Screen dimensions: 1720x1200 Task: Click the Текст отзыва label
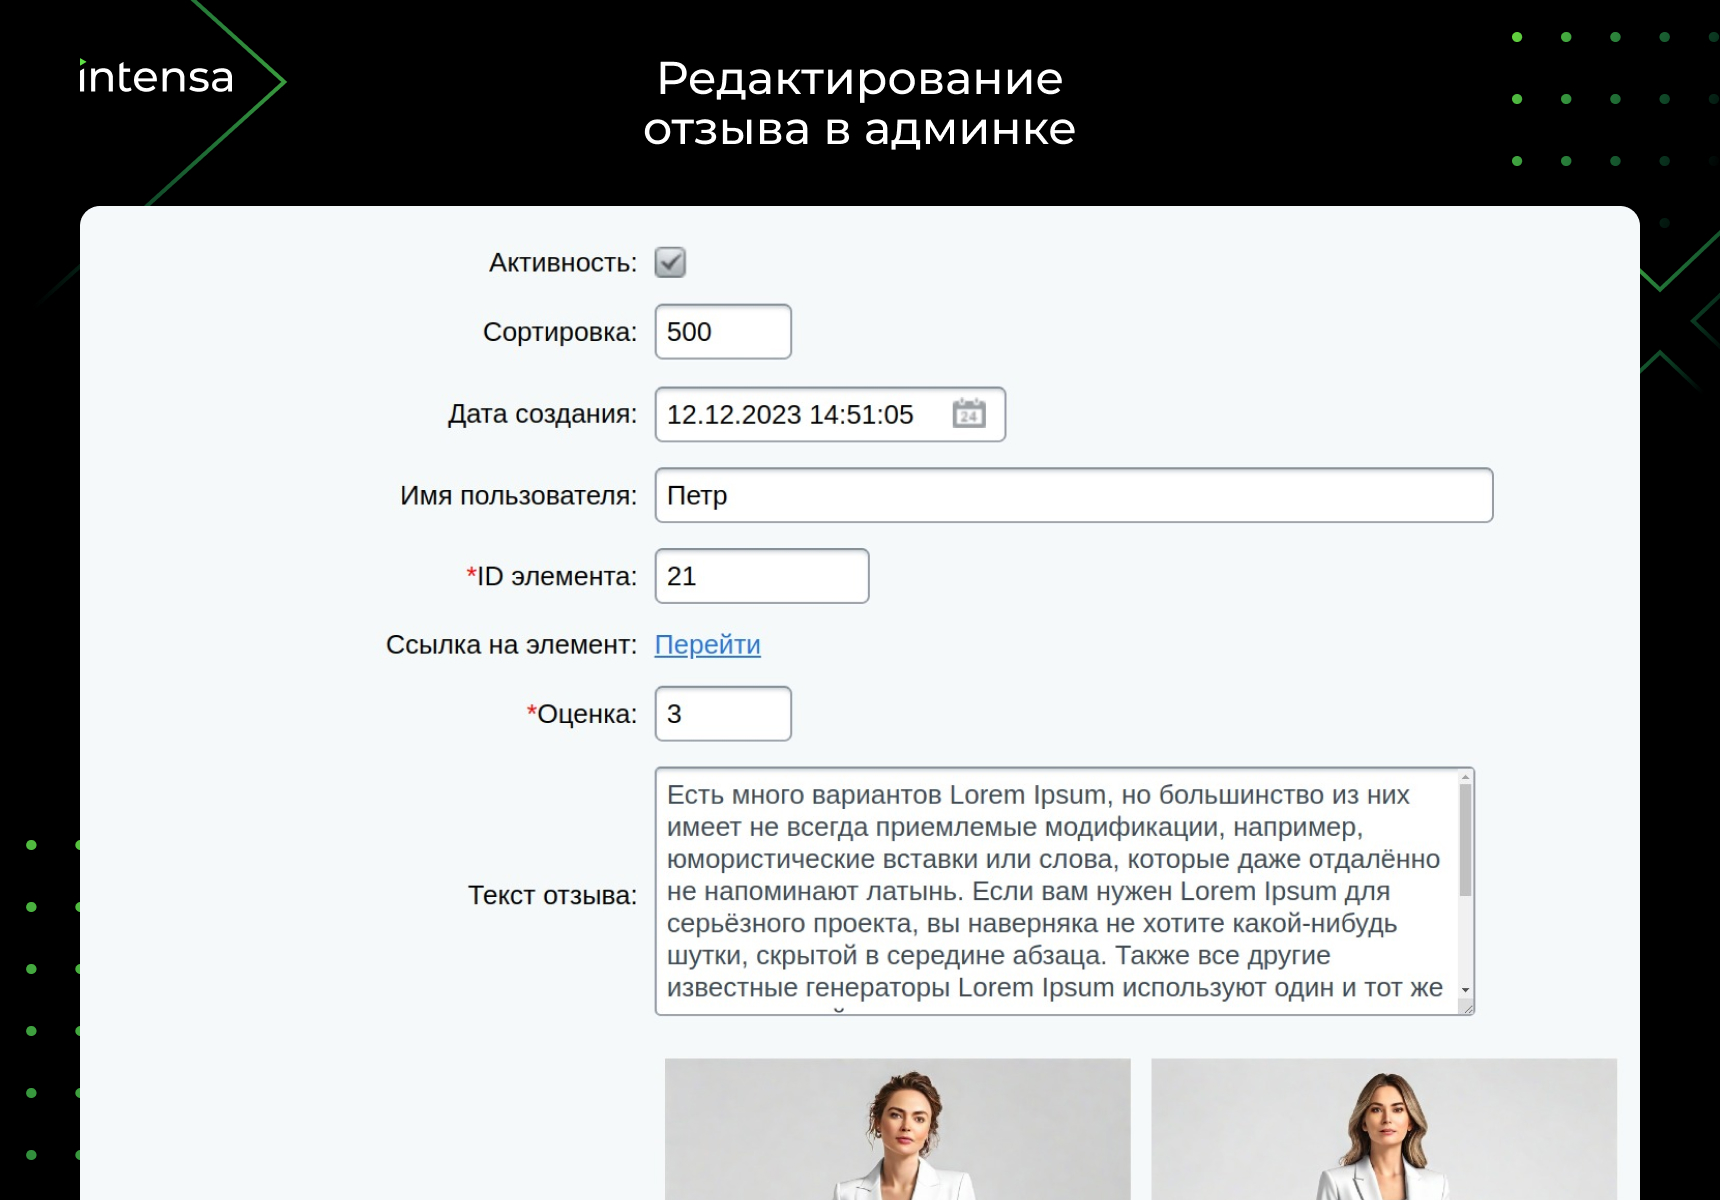point(552,895)
